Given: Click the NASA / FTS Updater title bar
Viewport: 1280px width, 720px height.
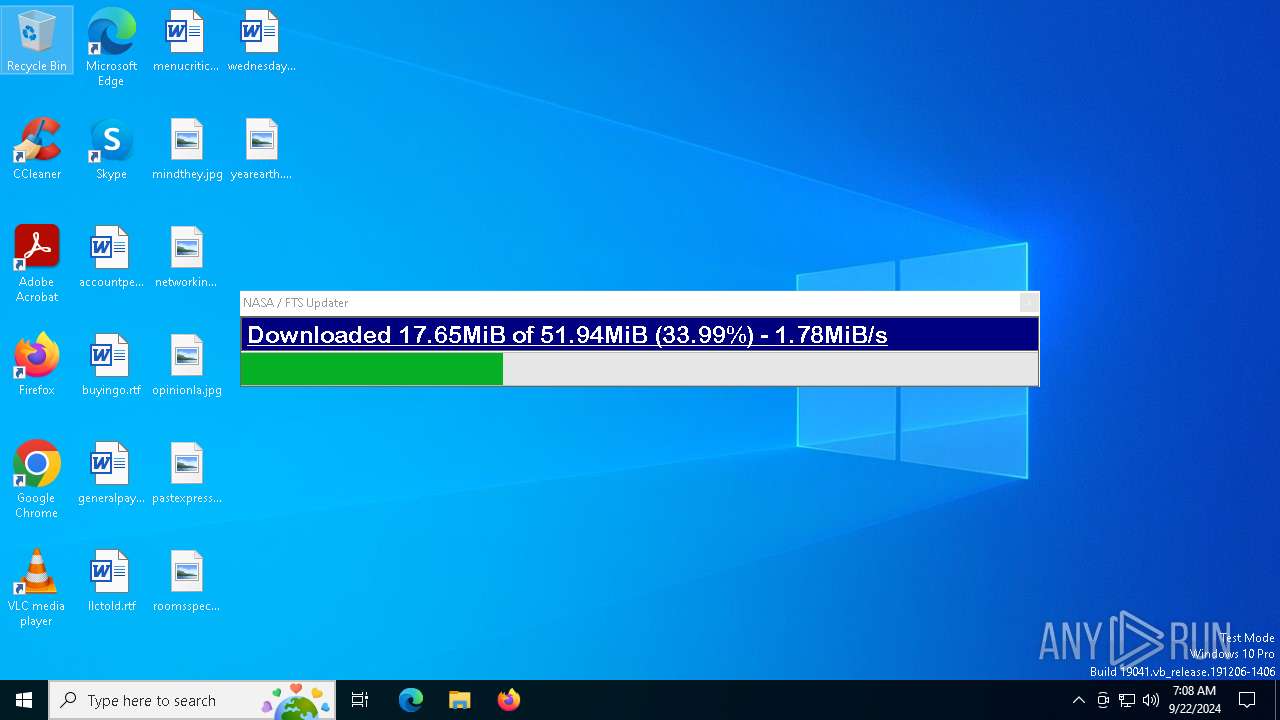Looking at the screenshot, I should (x=629, y=303).
